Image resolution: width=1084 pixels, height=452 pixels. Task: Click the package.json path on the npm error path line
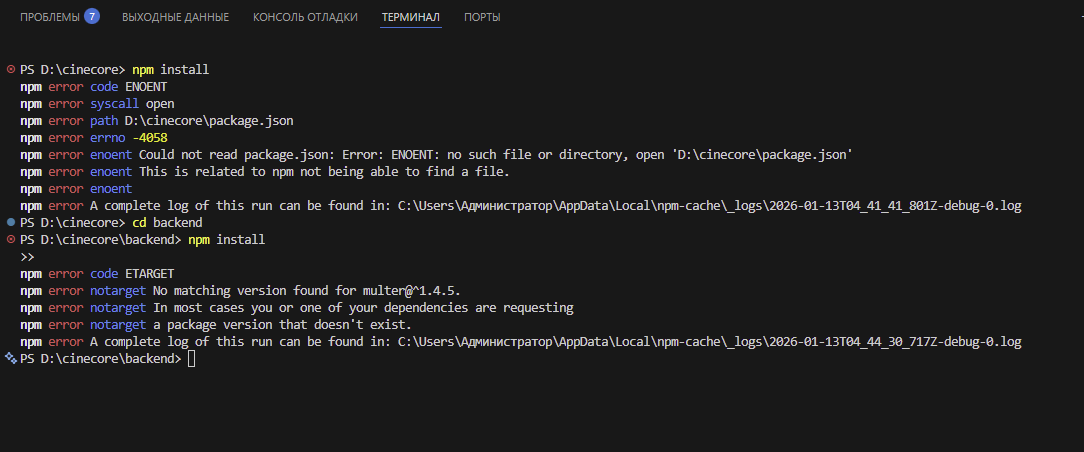pos(209,121)
